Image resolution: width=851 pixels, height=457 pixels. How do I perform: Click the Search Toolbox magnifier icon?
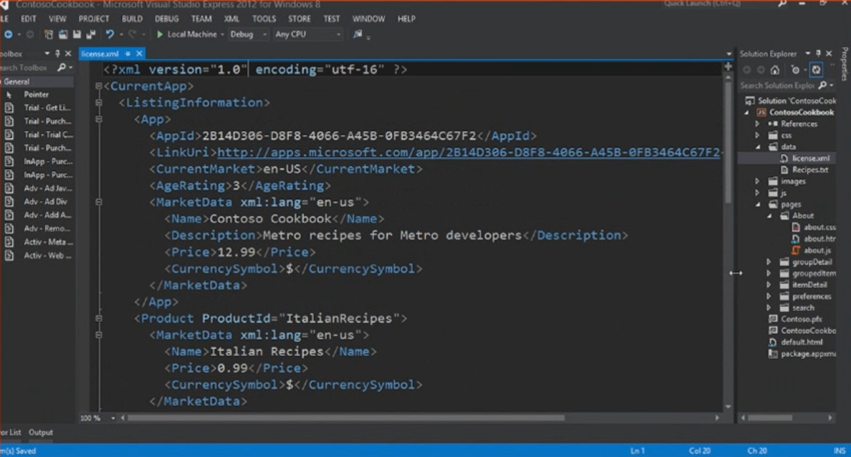[61, 67]
